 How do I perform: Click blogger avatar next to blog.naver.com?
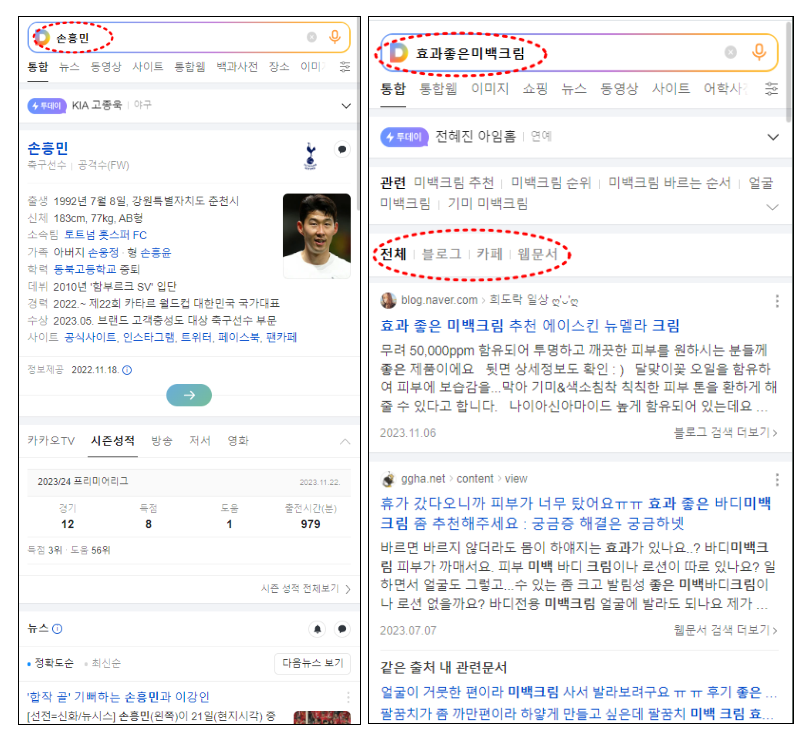[388, 300]
